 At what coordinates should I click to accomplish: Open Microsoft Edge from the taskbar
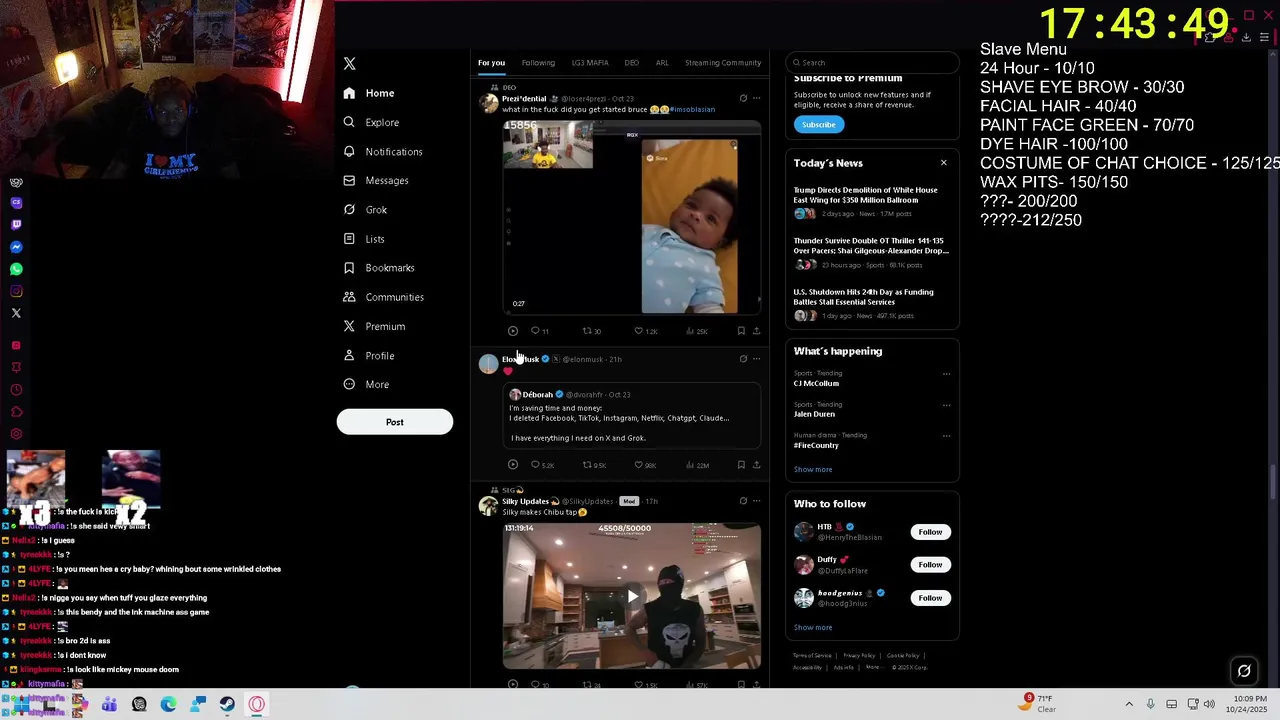coord(168,704)
